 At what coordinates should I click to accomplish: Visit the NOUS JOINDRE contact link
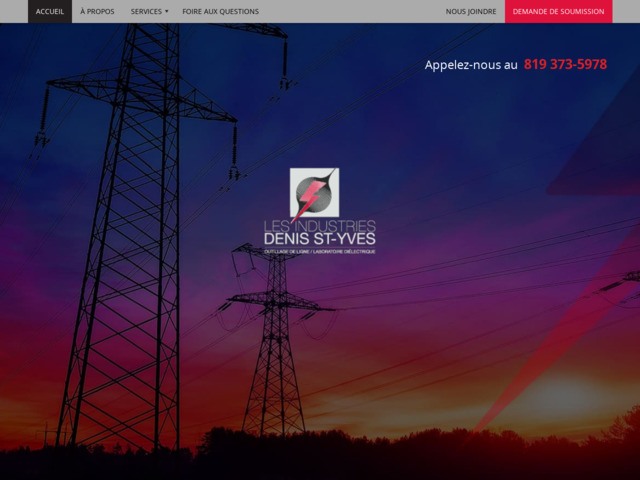click(x=471, y=12)
